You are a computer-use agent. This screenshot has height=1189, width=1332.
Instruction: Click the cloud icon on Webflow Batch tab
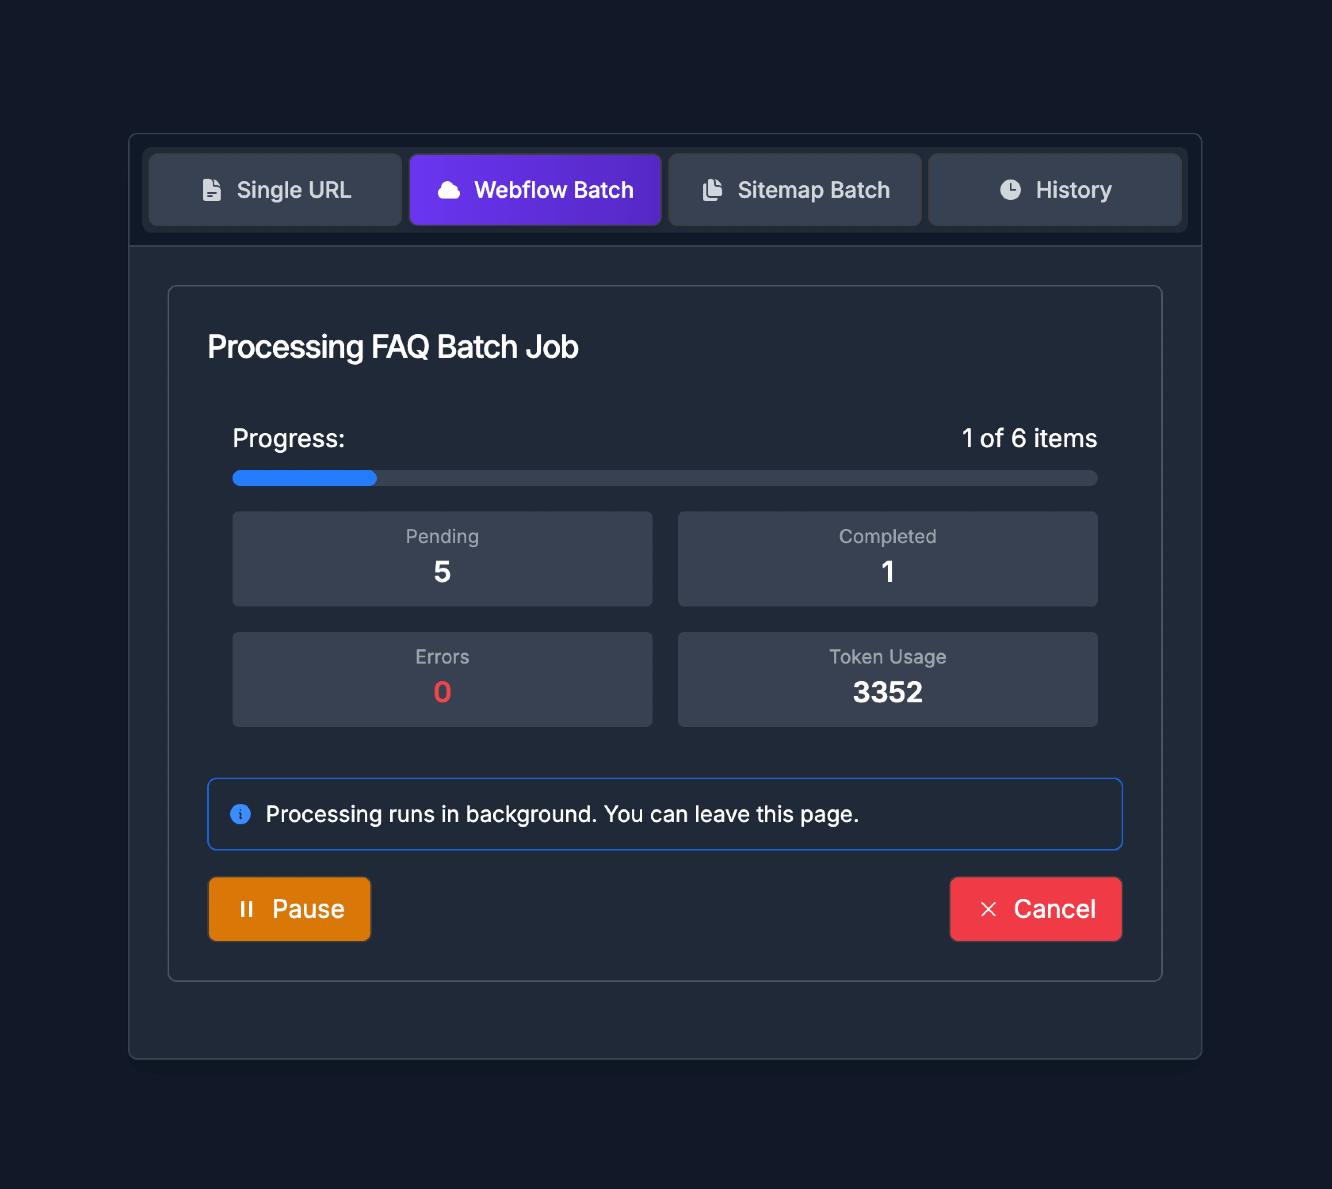pos(449,189)
